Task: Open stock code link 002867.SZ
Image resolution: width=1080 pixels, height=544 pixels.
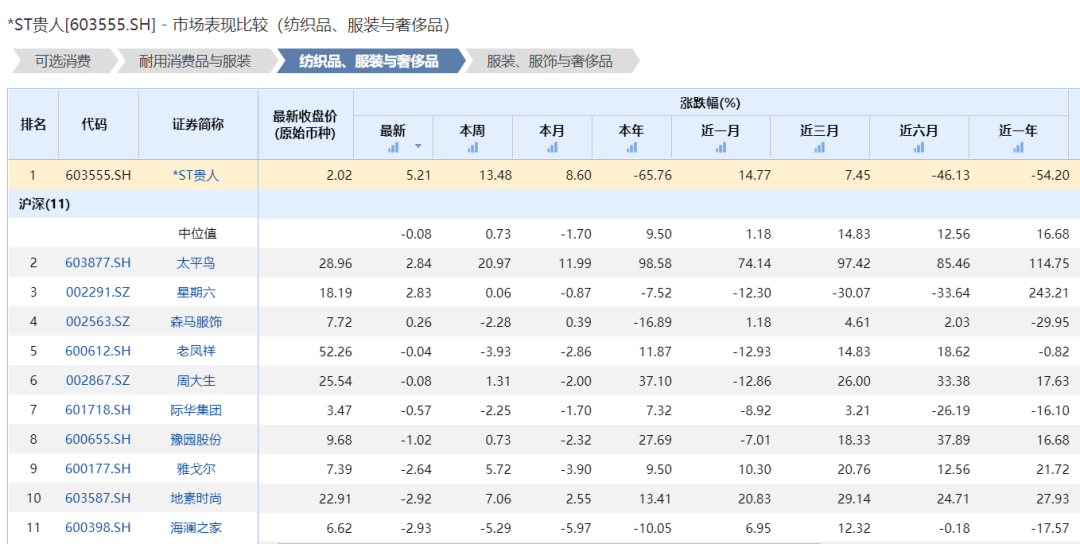Action: [x=98, y=381]
